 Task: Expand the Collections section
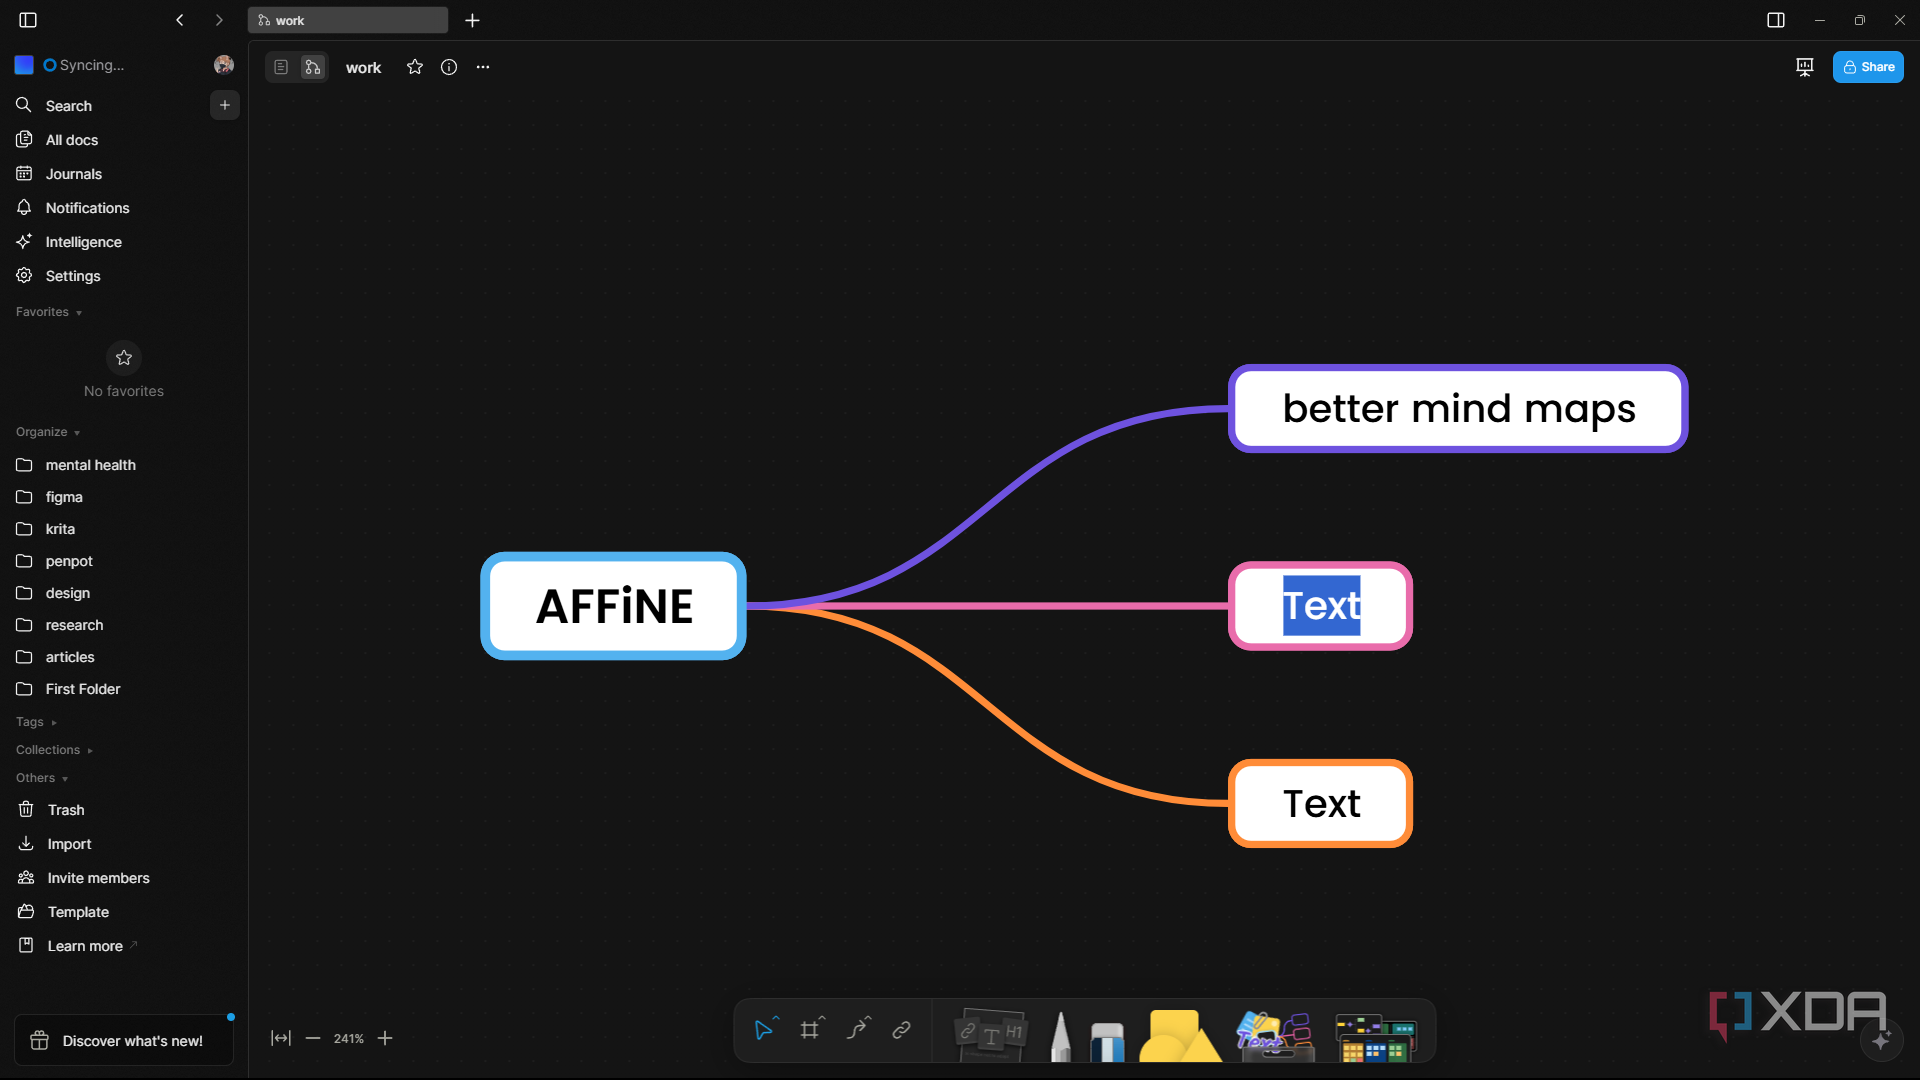54,750
